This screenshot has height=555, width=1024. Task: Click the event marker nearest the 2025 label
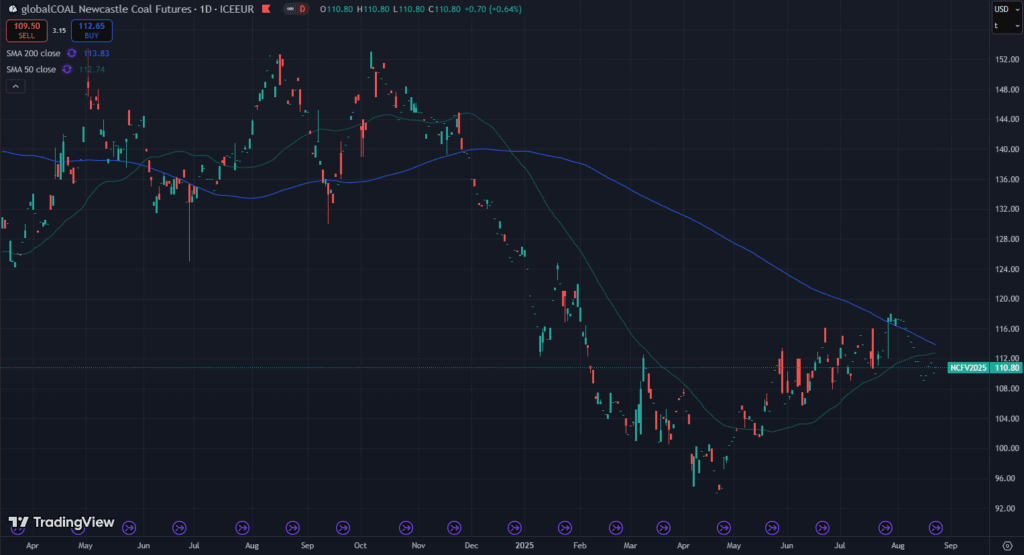point(515,527)
